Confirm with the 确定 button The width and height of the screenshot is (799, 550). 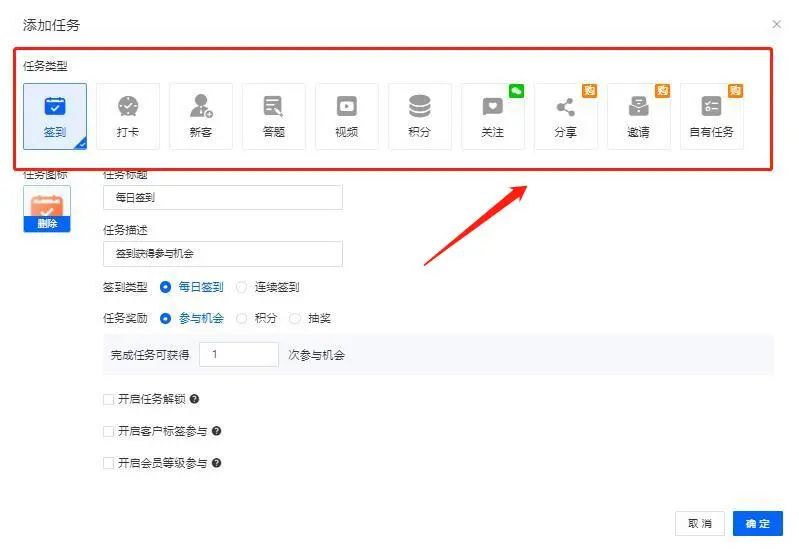click(758, 523)
